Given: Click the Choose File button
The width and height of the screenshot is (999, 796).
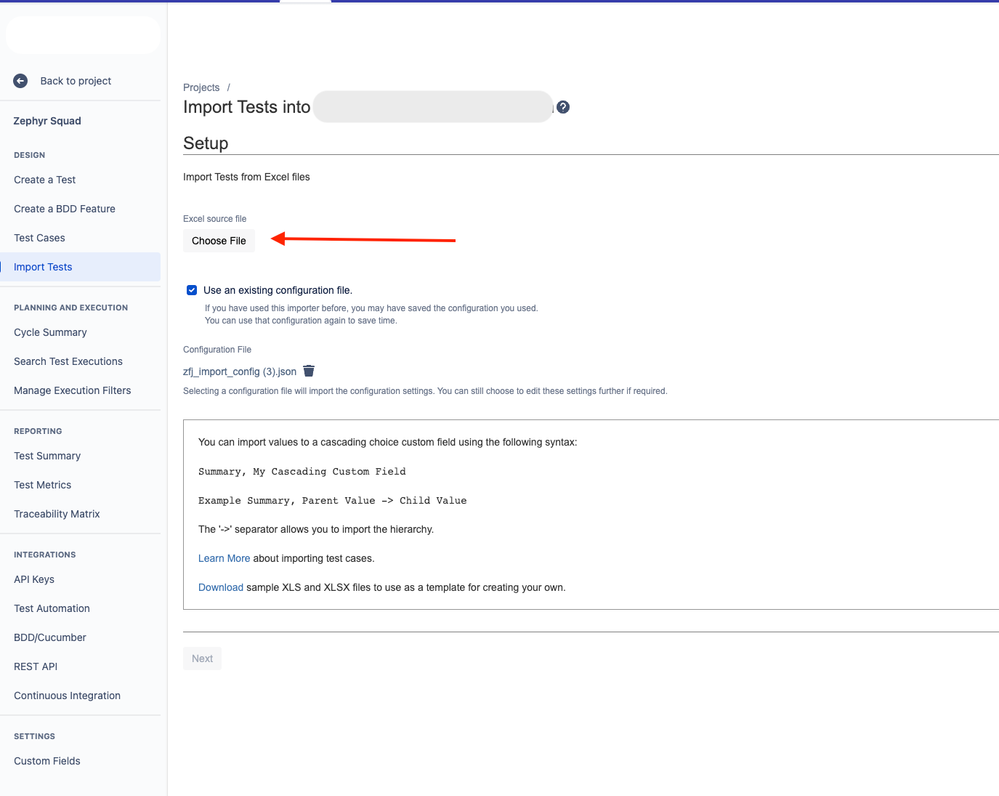Looking at the screenshot, I should coord(219,241).
